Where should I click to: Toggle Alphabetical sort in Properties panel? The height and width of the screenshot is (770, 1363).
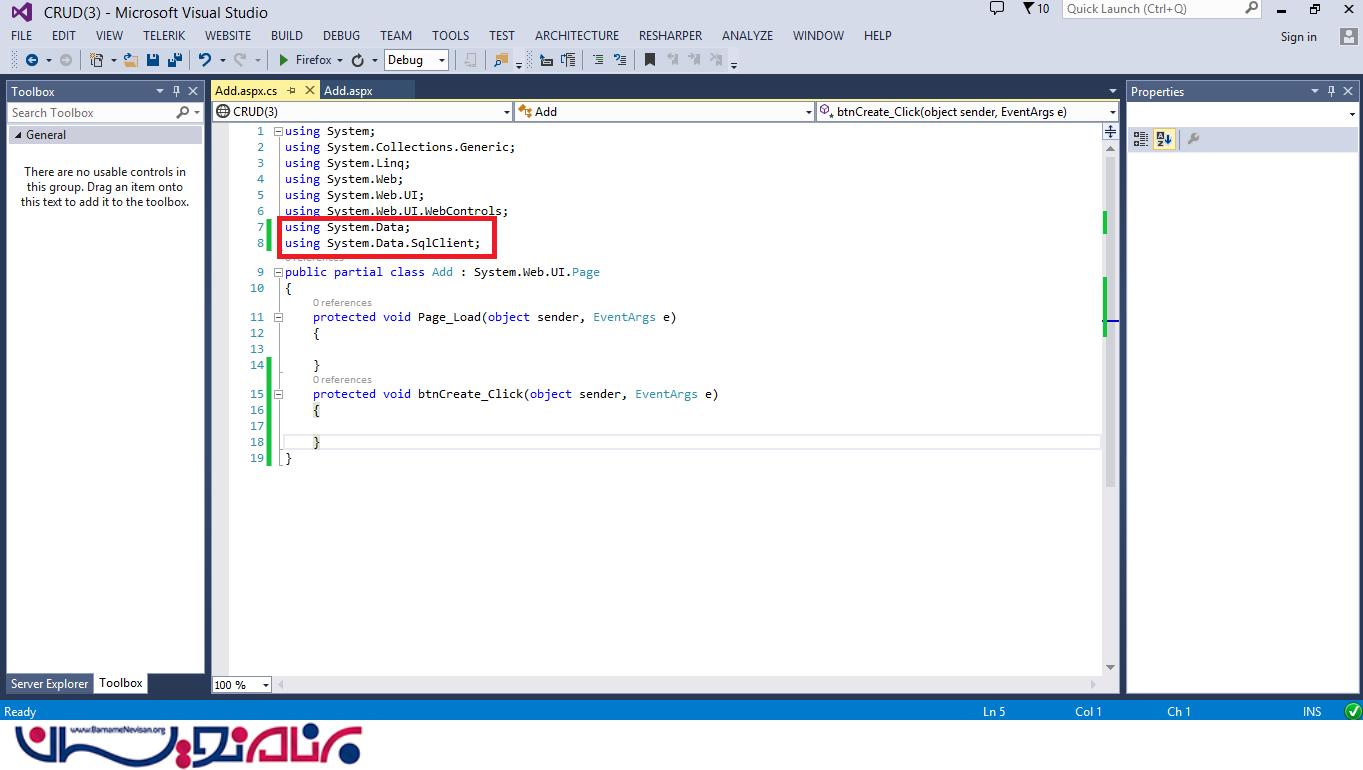1164,139
